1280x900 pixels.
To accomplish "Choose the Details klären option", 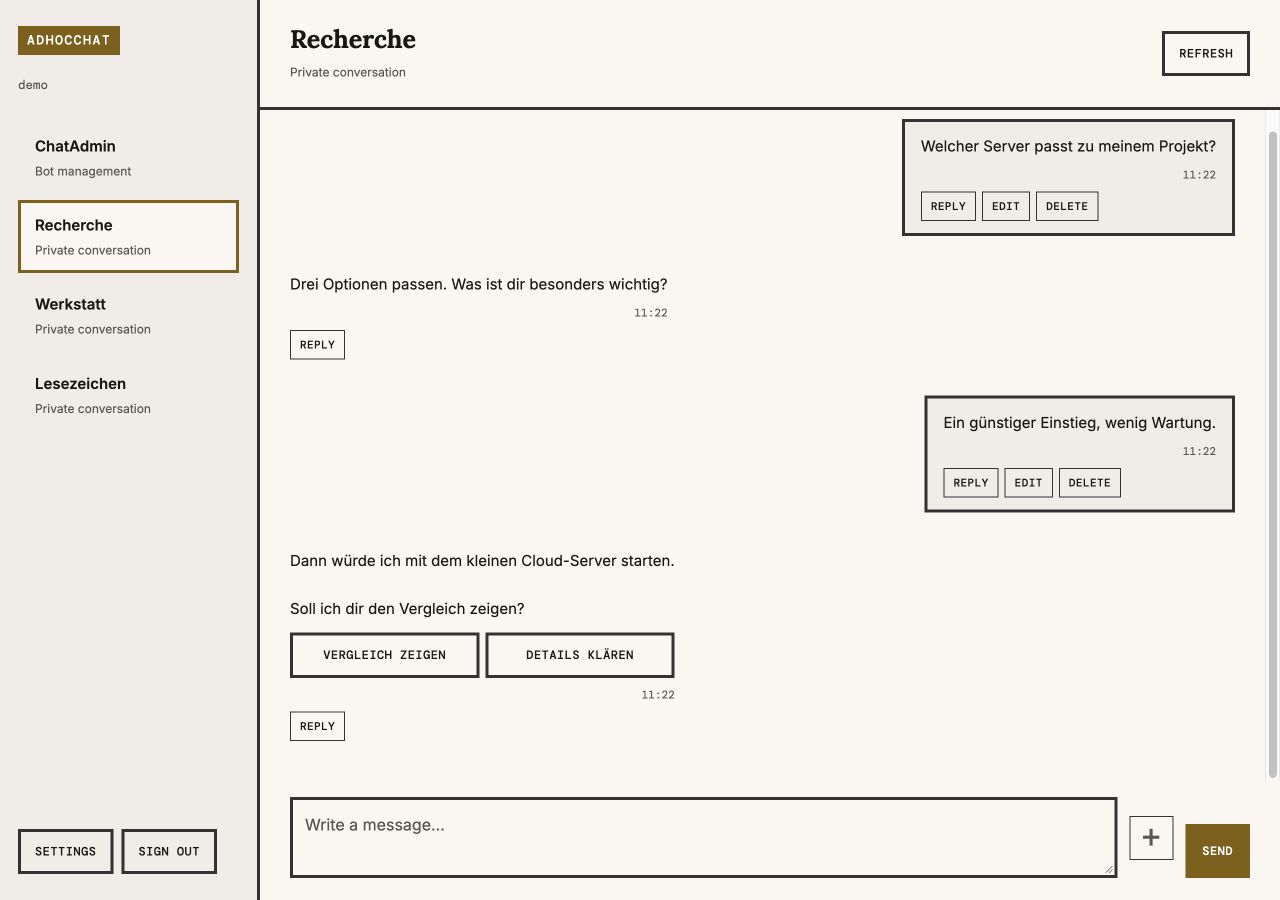I will click(580, 655).
